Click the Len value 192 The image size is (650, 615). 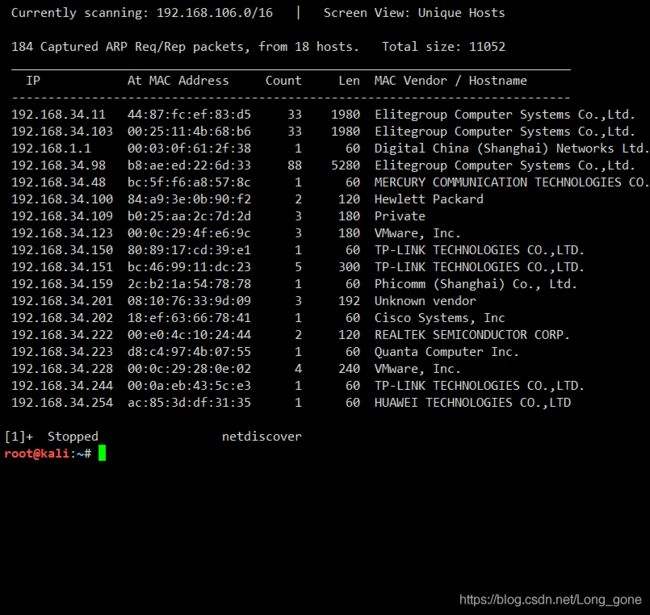click(x=349, y=301)
